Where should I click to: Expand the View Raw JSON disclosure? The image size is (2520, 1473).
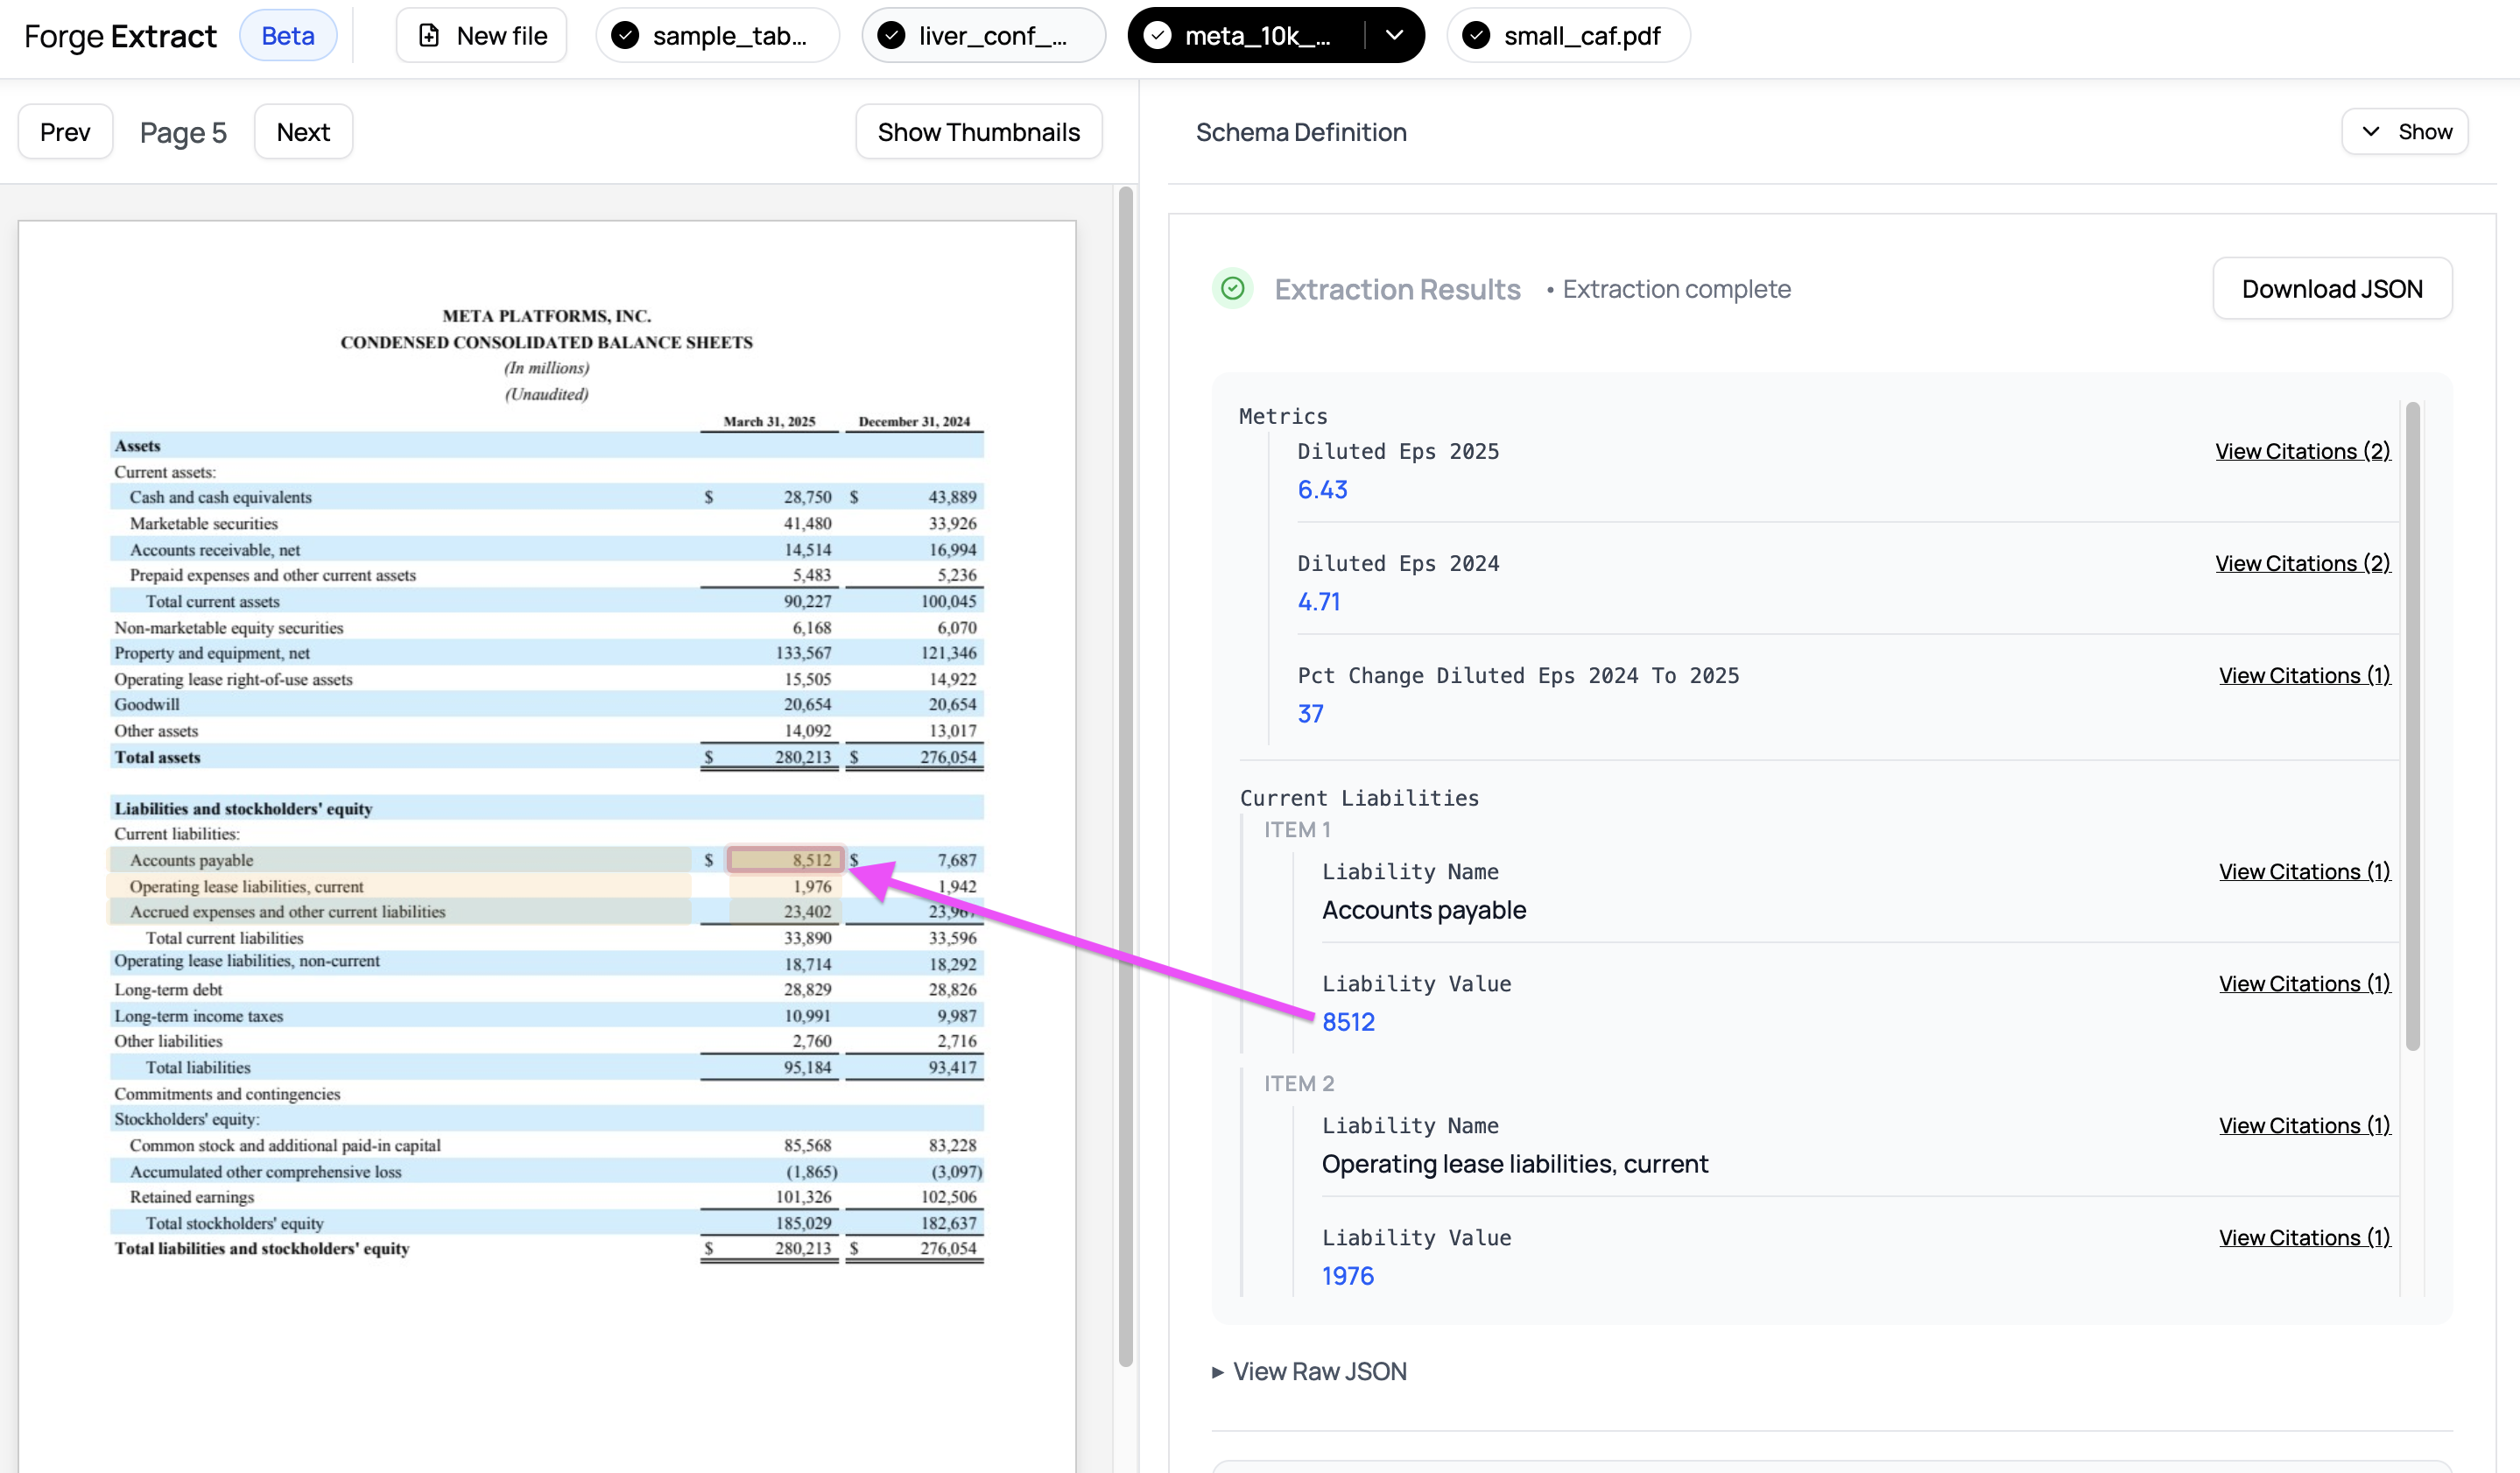(1309, 1371)
